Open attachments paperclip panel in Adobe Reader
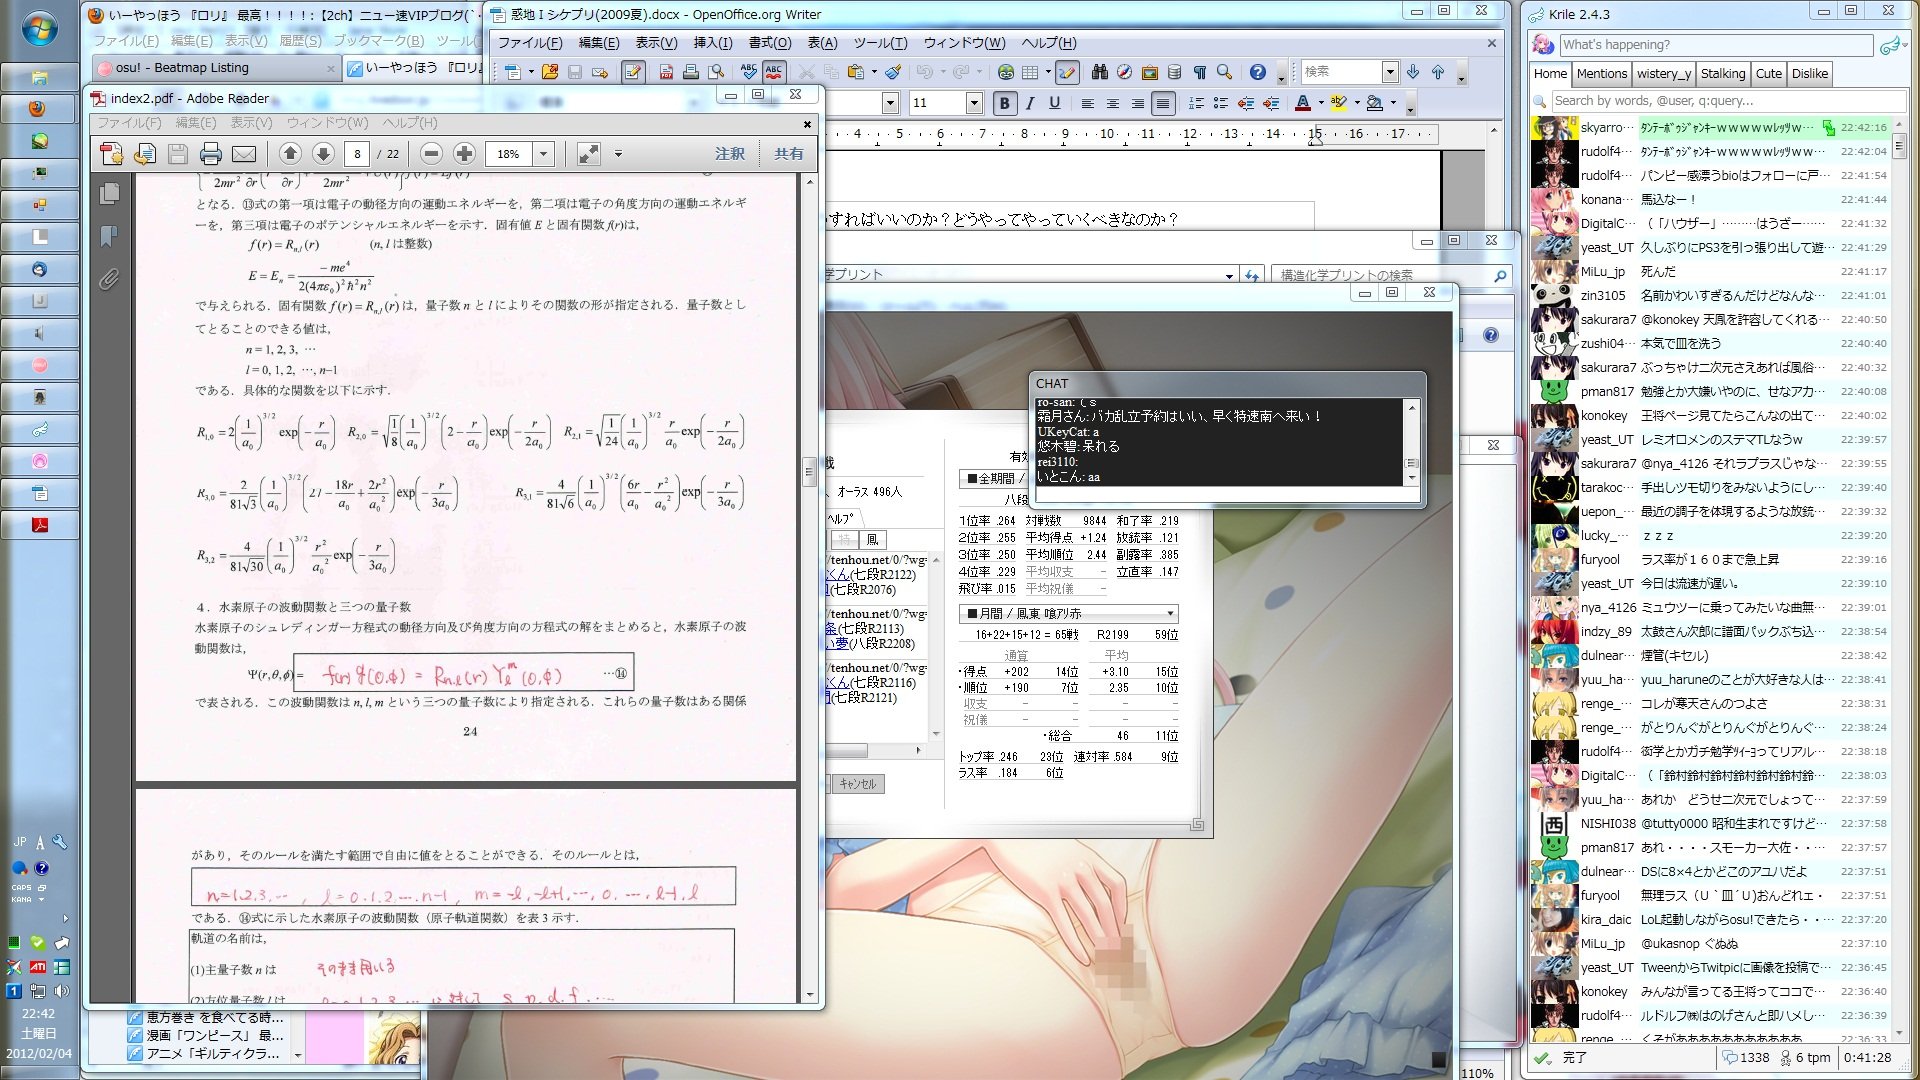The height and width of the screenshot is (1080, 1920). click(x=109, y=280)
